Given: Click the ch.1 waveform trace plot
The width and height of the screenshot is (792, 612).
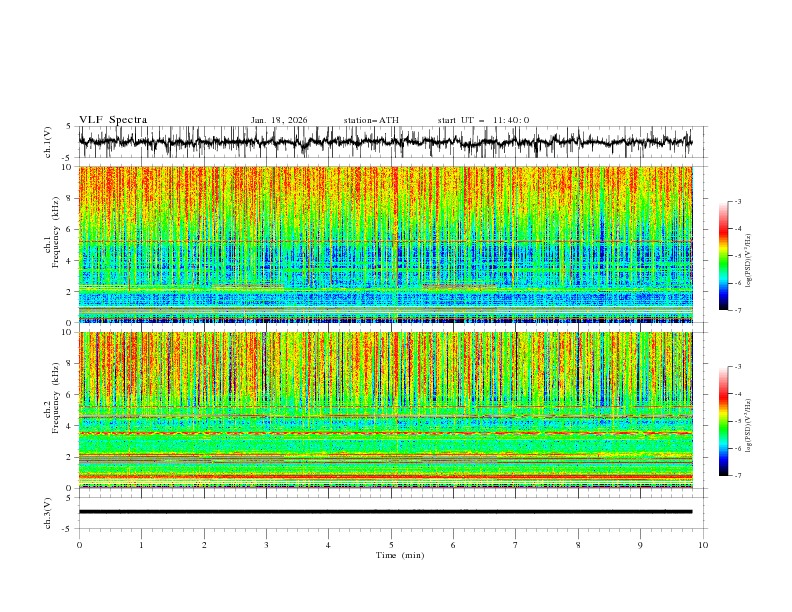Looking at the screenshot, I should (x=386, y=142).
